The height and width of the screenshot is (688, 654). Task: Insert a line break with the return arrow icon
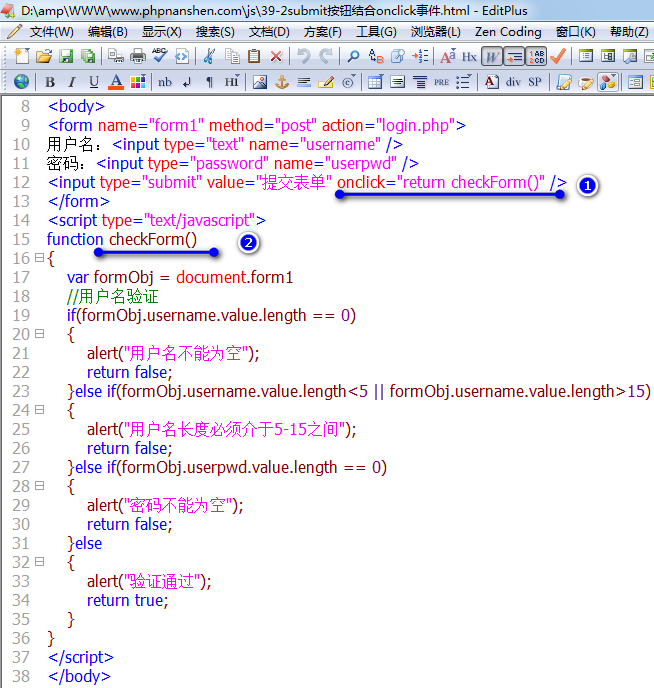(x=187, y=82)
